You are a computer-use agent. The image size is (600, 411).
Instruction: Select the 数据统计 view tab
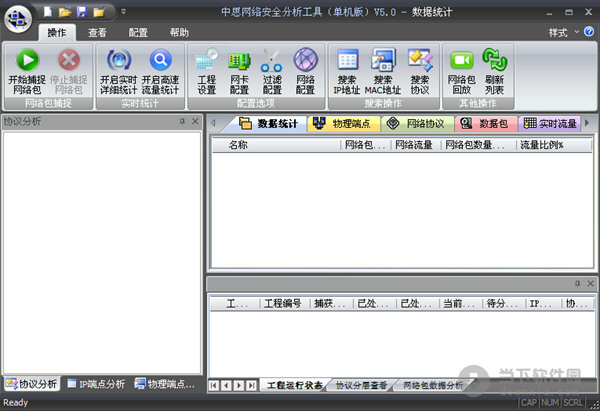269,124
